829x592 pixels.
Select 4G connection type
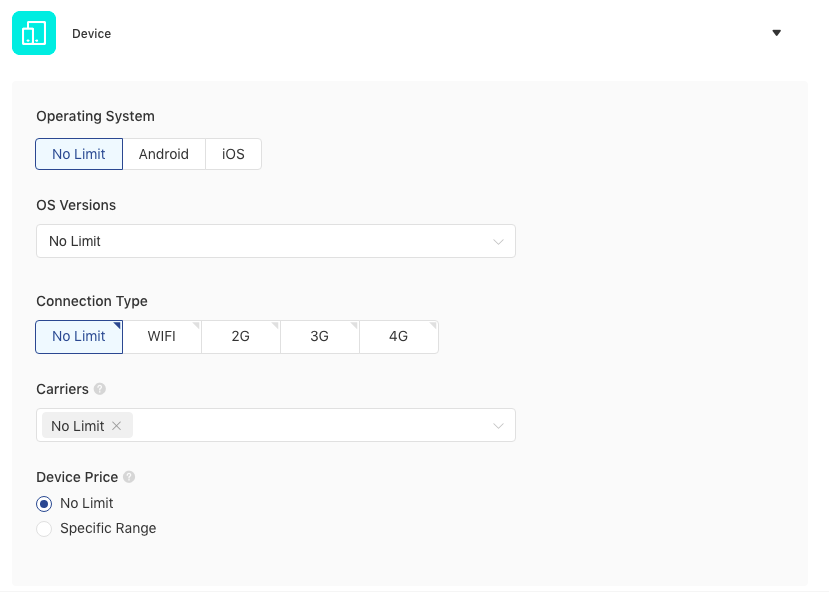pos(399,336)
